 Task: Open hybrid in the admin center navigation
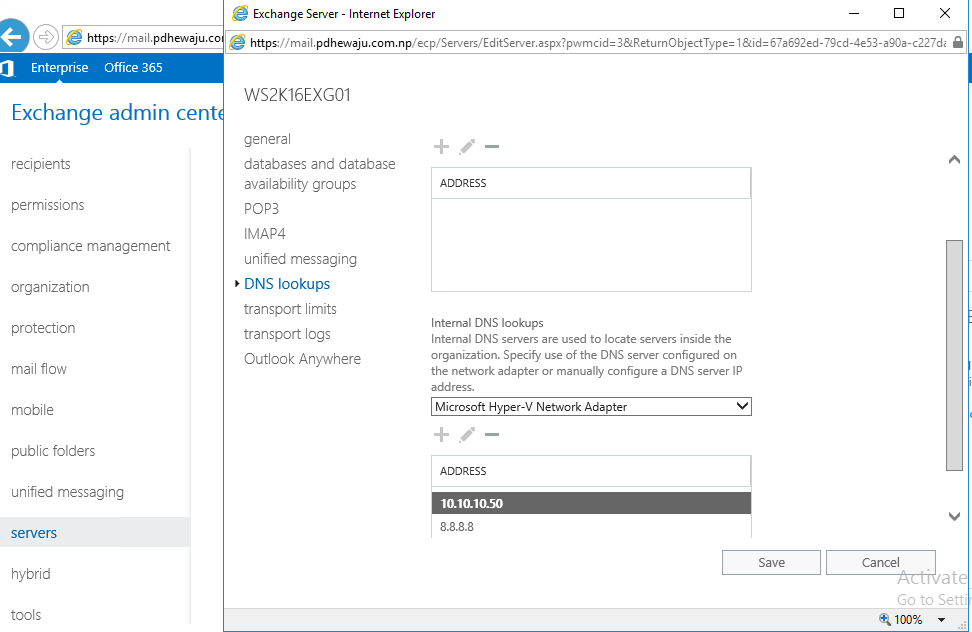31,574
